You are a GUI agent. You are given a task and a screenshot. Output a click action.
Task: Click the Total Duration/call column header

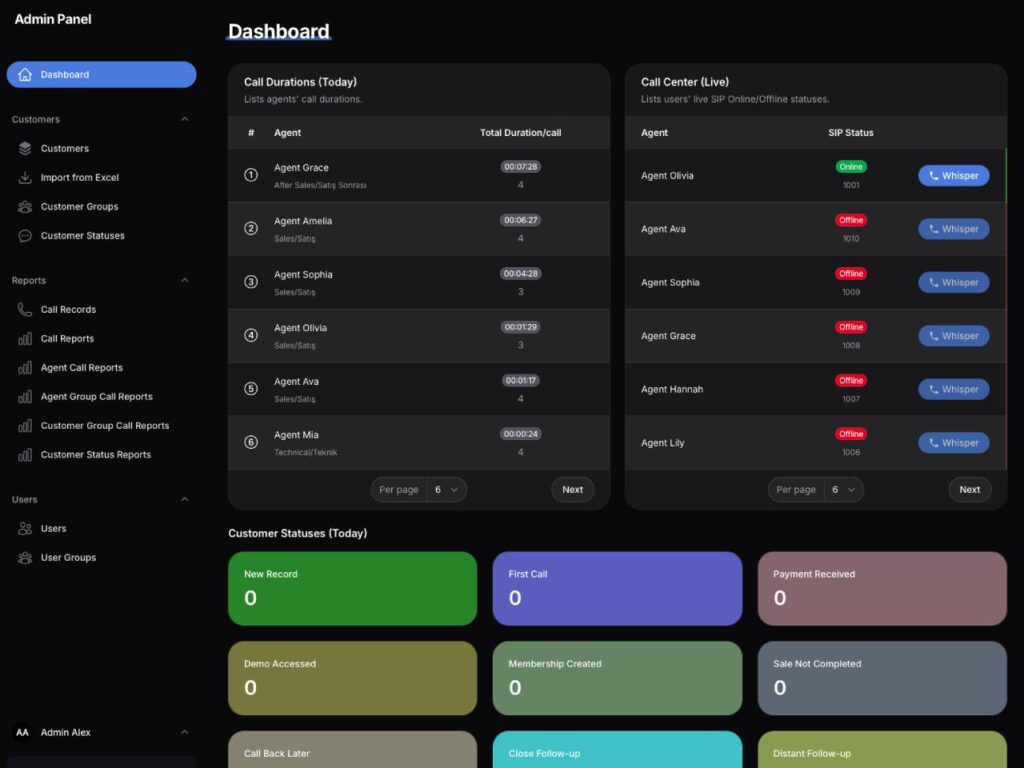[520, 133]
